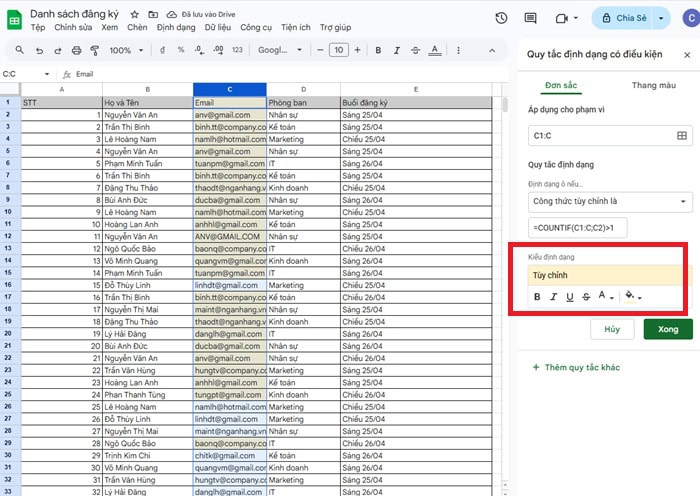Toggle underline in conditional format style
The height and width of the screenshot is (496, 700).
click(x=570, y=297)
